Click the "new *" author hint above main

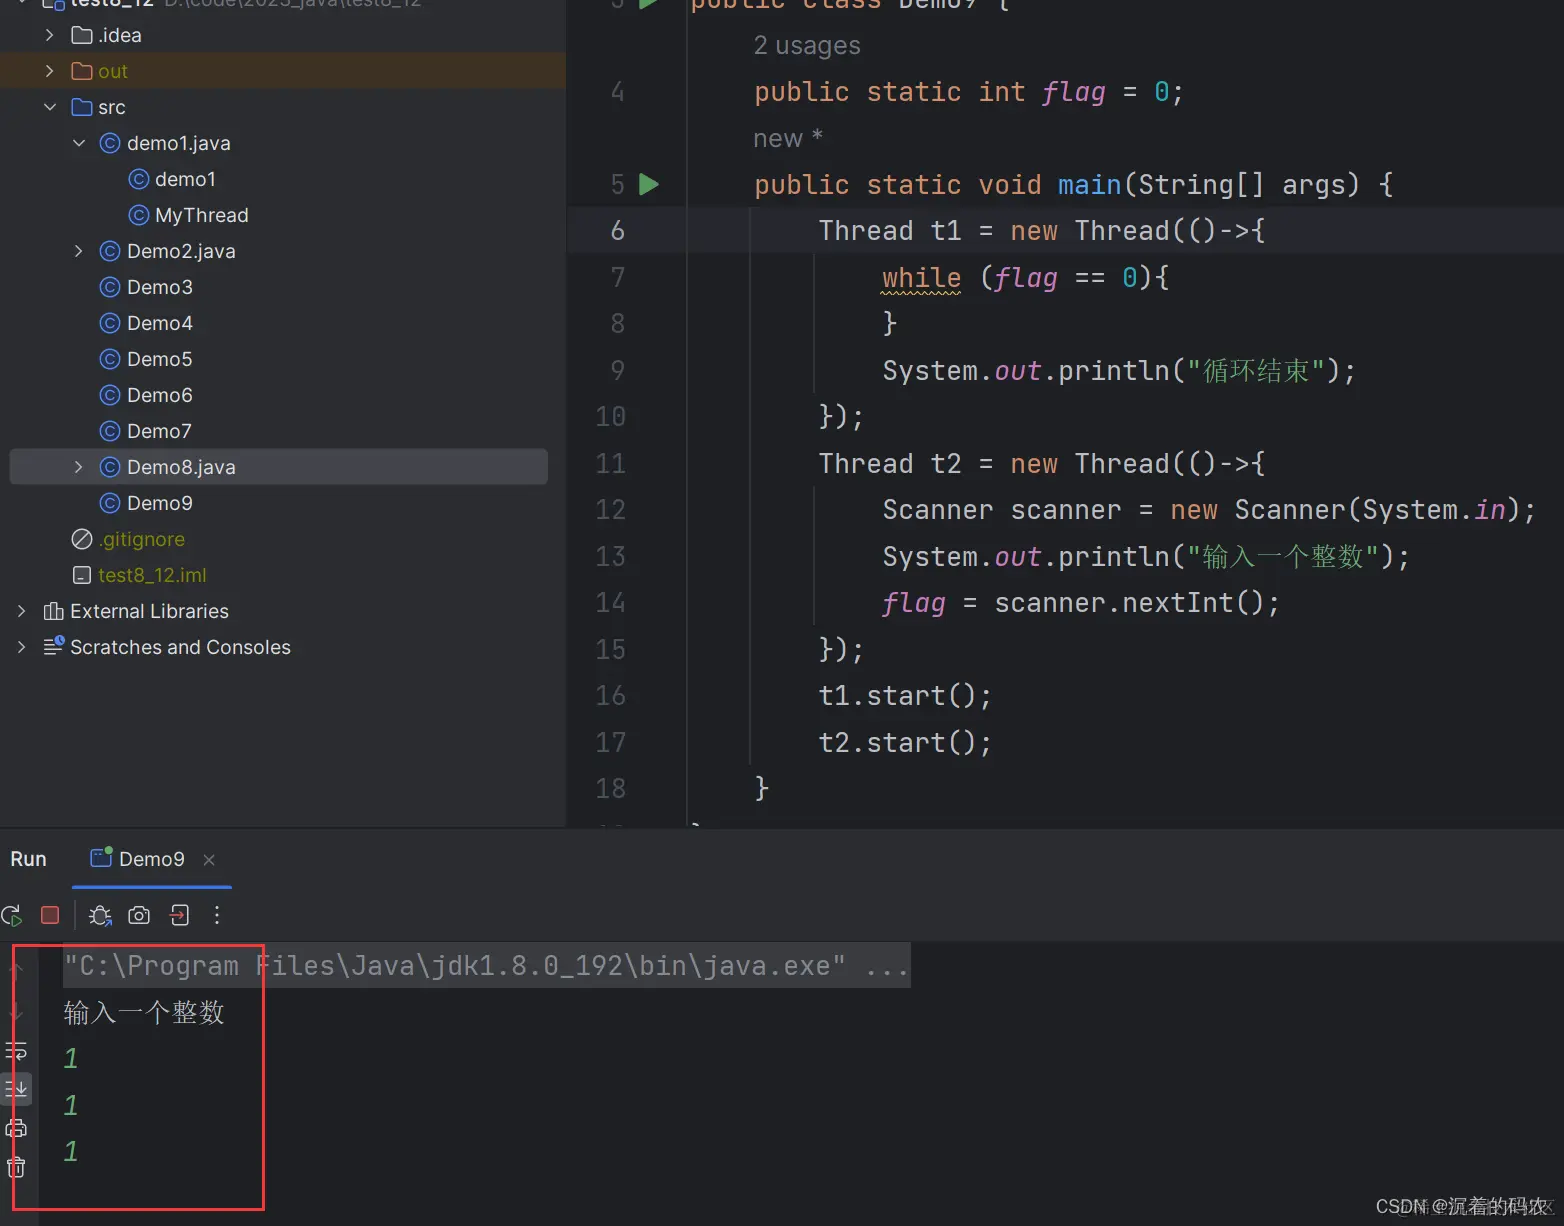click(788, 138)
